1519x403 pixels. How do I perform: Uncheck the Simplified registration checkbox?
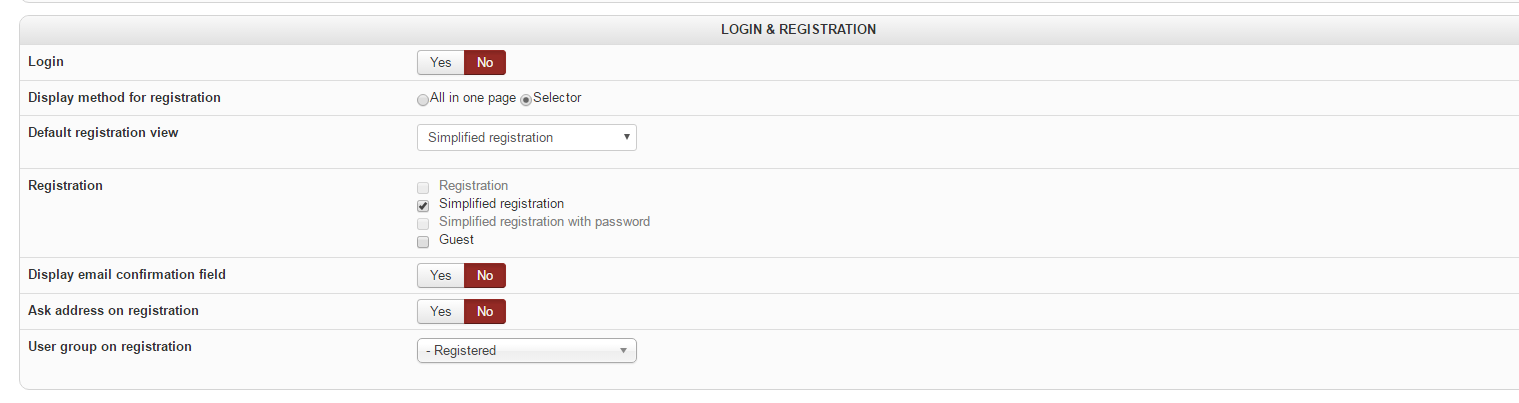tap(423, 205)
